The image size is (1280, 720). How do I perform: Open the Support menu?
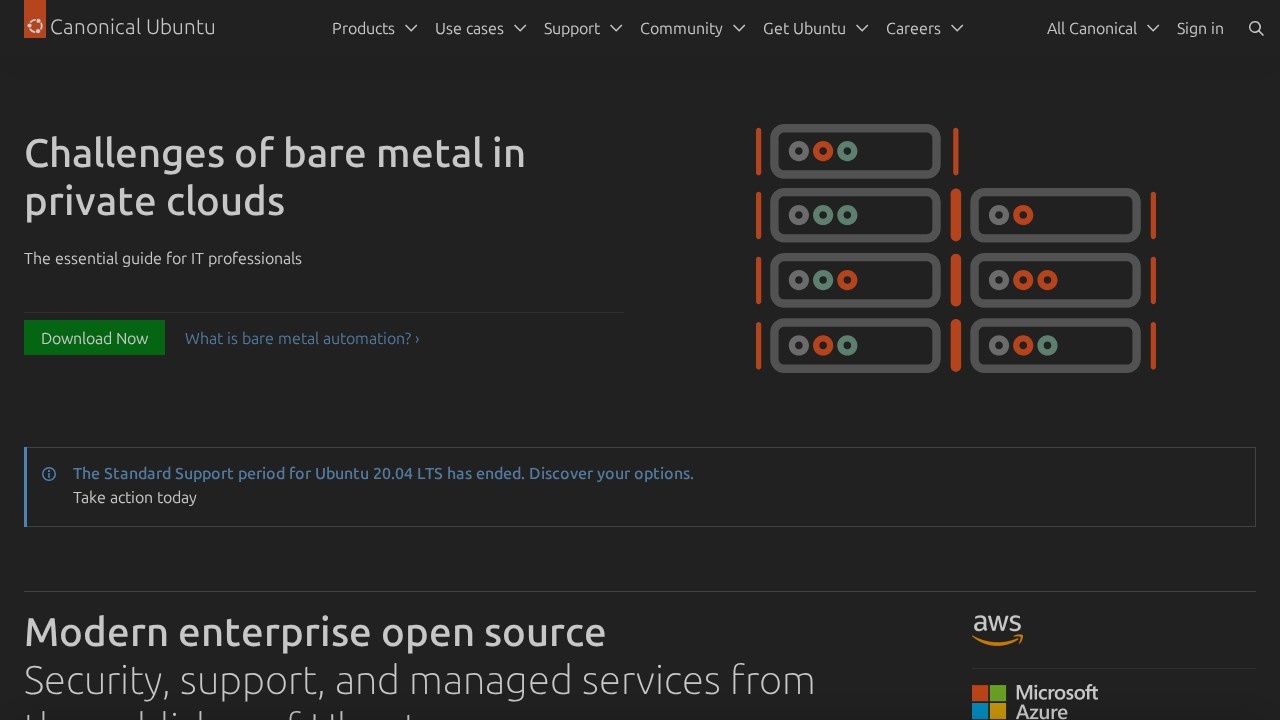tap(583, 29)
